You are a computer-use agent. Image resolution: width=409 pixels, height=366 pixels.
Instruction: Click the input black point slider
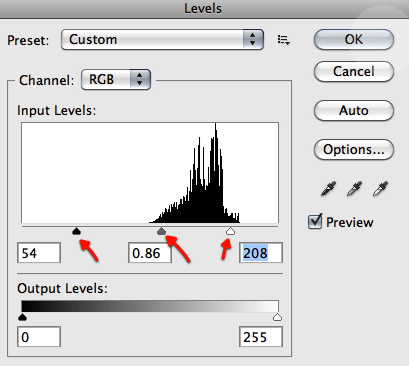pos(77,231)
